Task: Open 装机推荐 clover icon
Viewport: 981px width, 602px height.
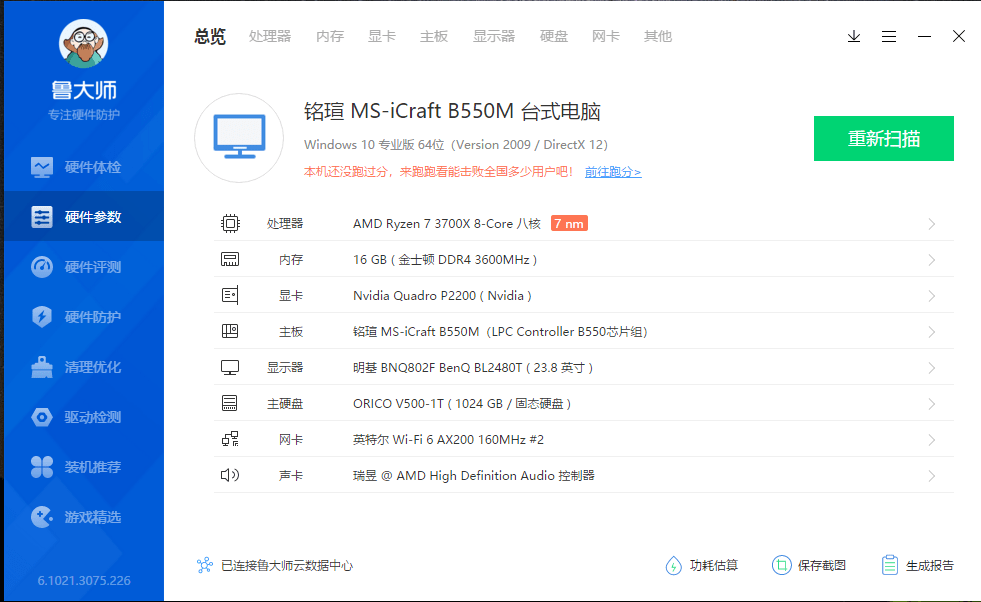Action: coord(42,467)
